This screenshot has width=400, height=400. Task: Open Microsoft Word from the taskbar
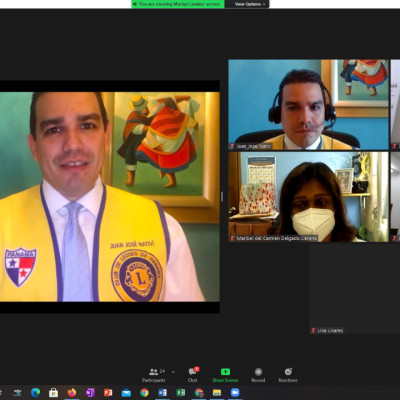point(162,392)
